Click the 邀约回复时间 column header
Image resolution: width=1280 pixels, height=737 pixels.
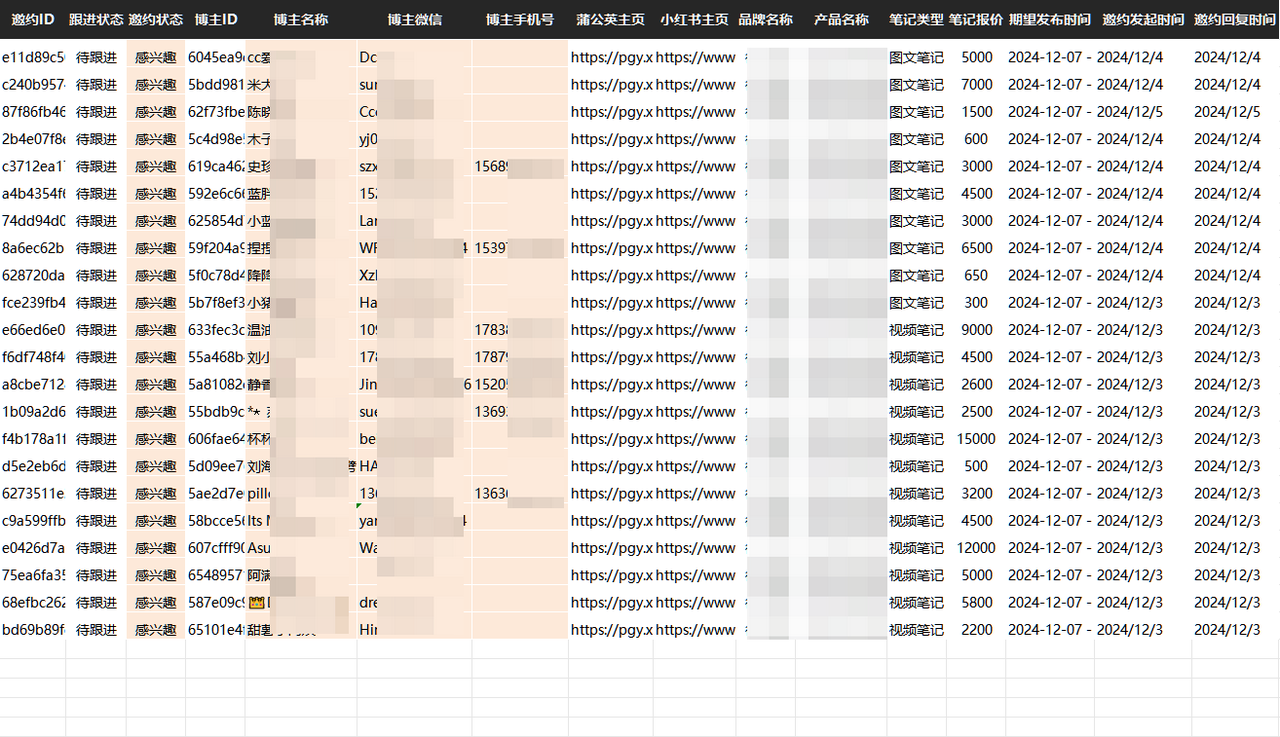1234,20
